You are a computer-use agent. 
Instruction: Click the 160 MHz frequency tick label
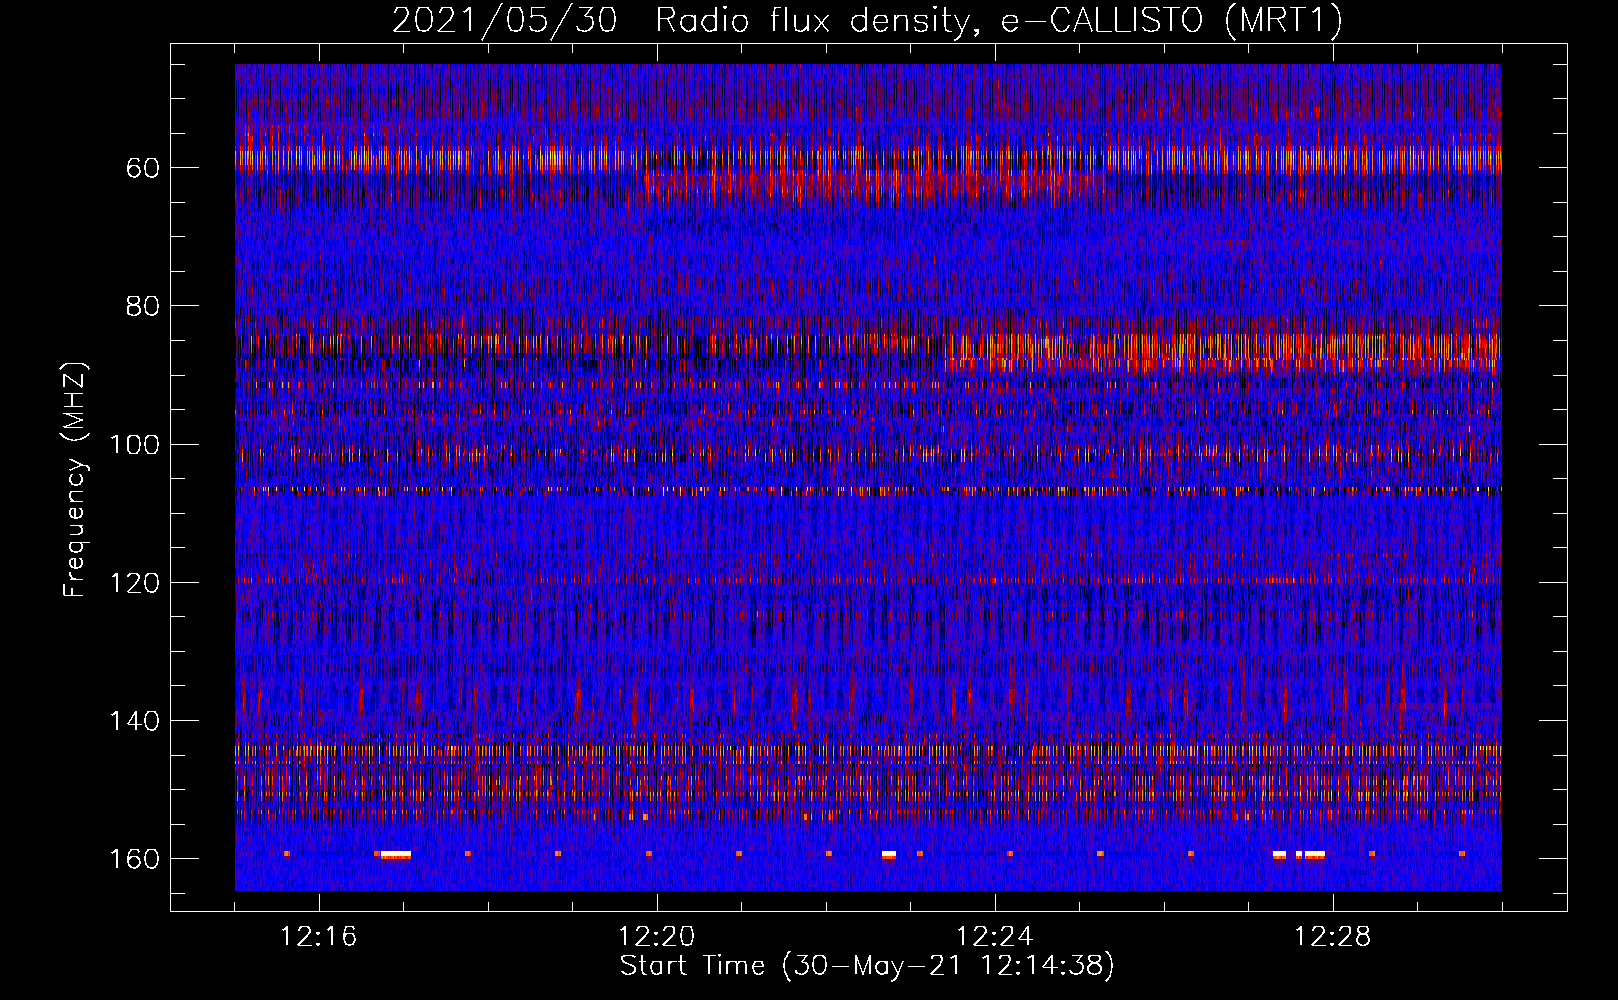135,860
